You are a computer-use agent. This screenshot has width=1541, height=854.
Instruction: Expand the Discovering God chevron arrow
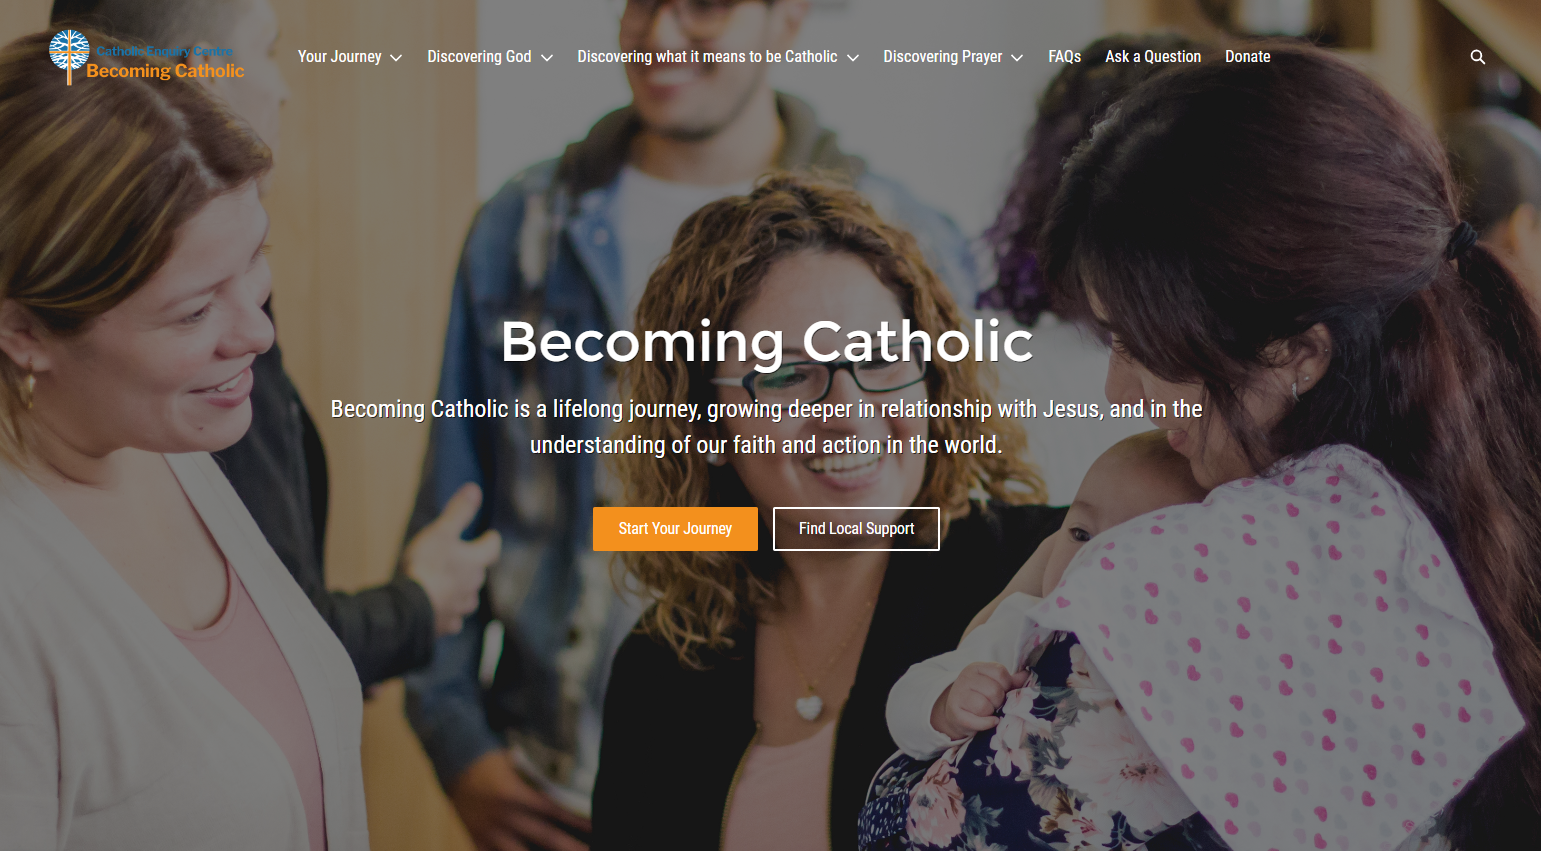[x=547, y=58]
